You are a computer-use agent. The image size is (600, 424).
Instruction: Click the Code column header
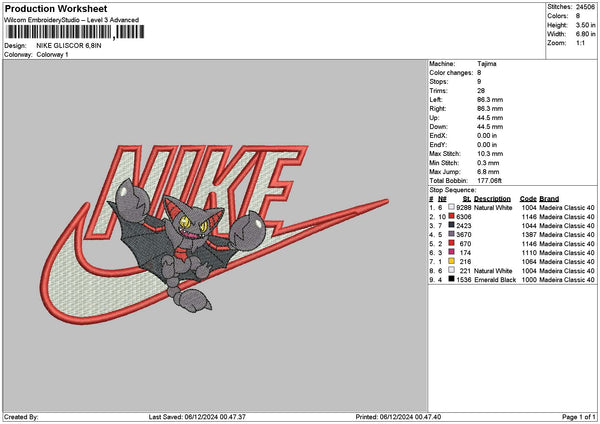[528, 199]
